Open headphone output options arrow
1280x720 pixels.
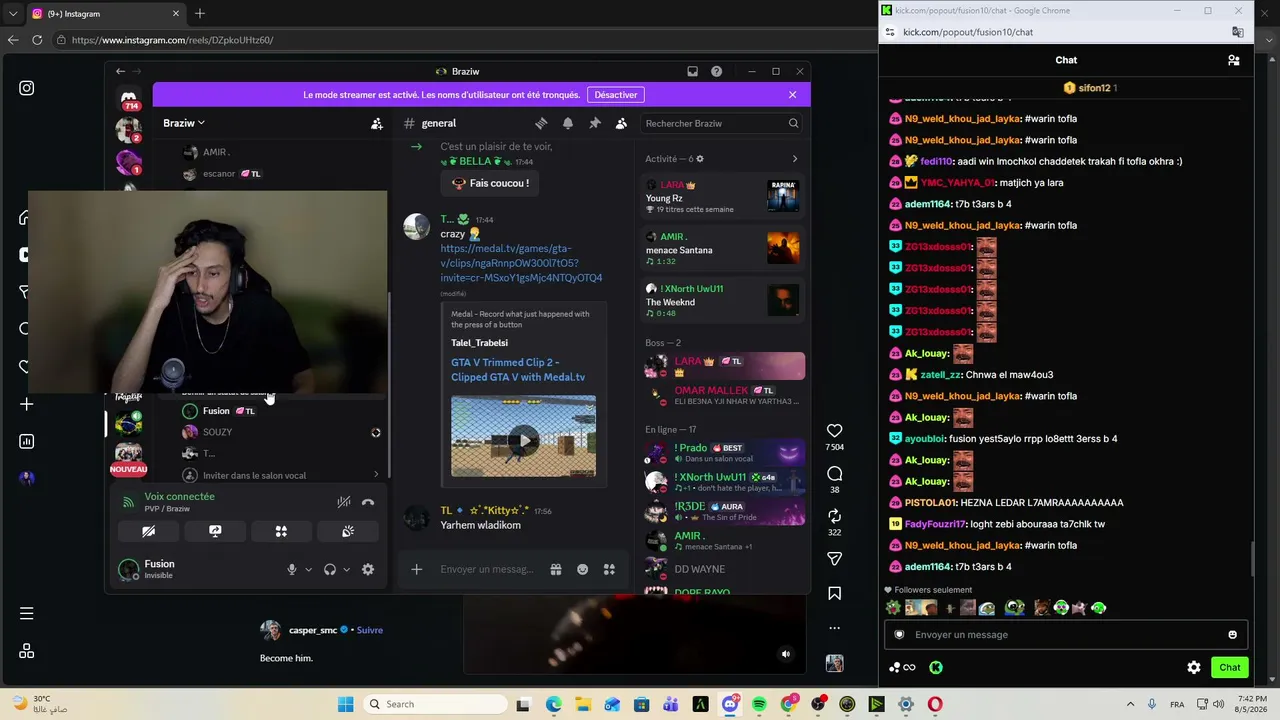(x=346, y=569)
